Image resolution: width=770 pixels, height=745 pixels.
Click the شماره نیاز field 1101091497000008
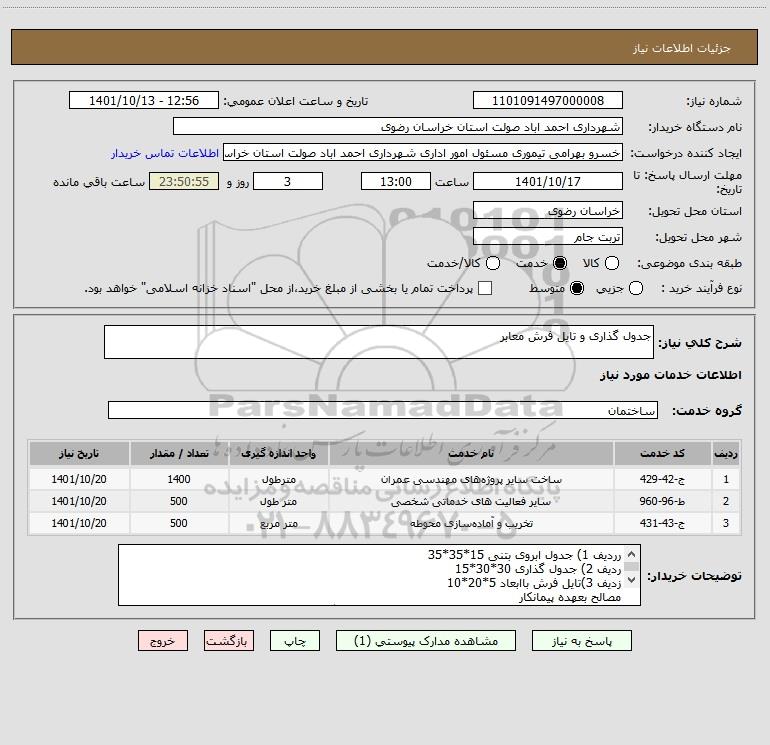[548, 101]
